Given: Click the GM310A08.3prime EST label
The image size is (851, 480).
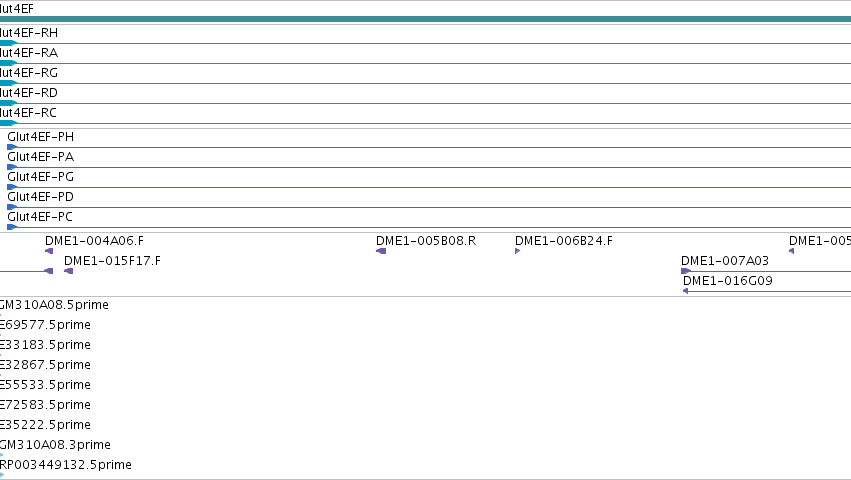Looking at the screenshot, I should [x=55, y=445].
